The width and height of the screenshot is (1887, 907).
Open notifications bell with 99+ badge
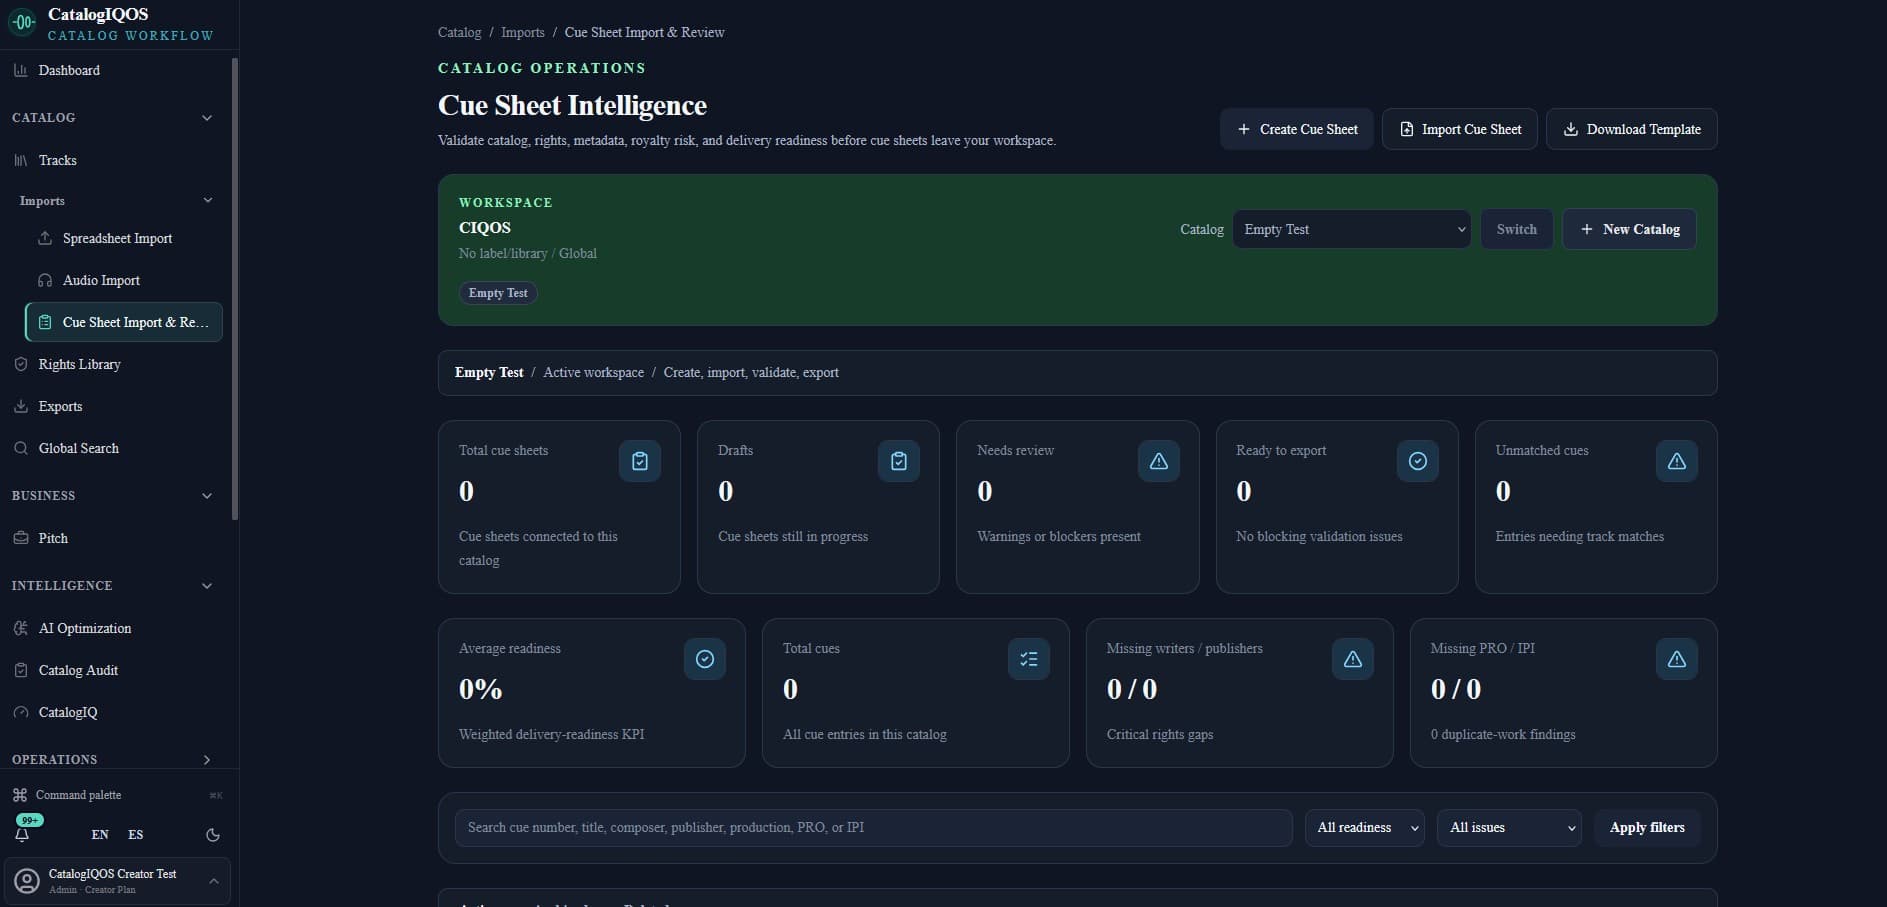22,834
